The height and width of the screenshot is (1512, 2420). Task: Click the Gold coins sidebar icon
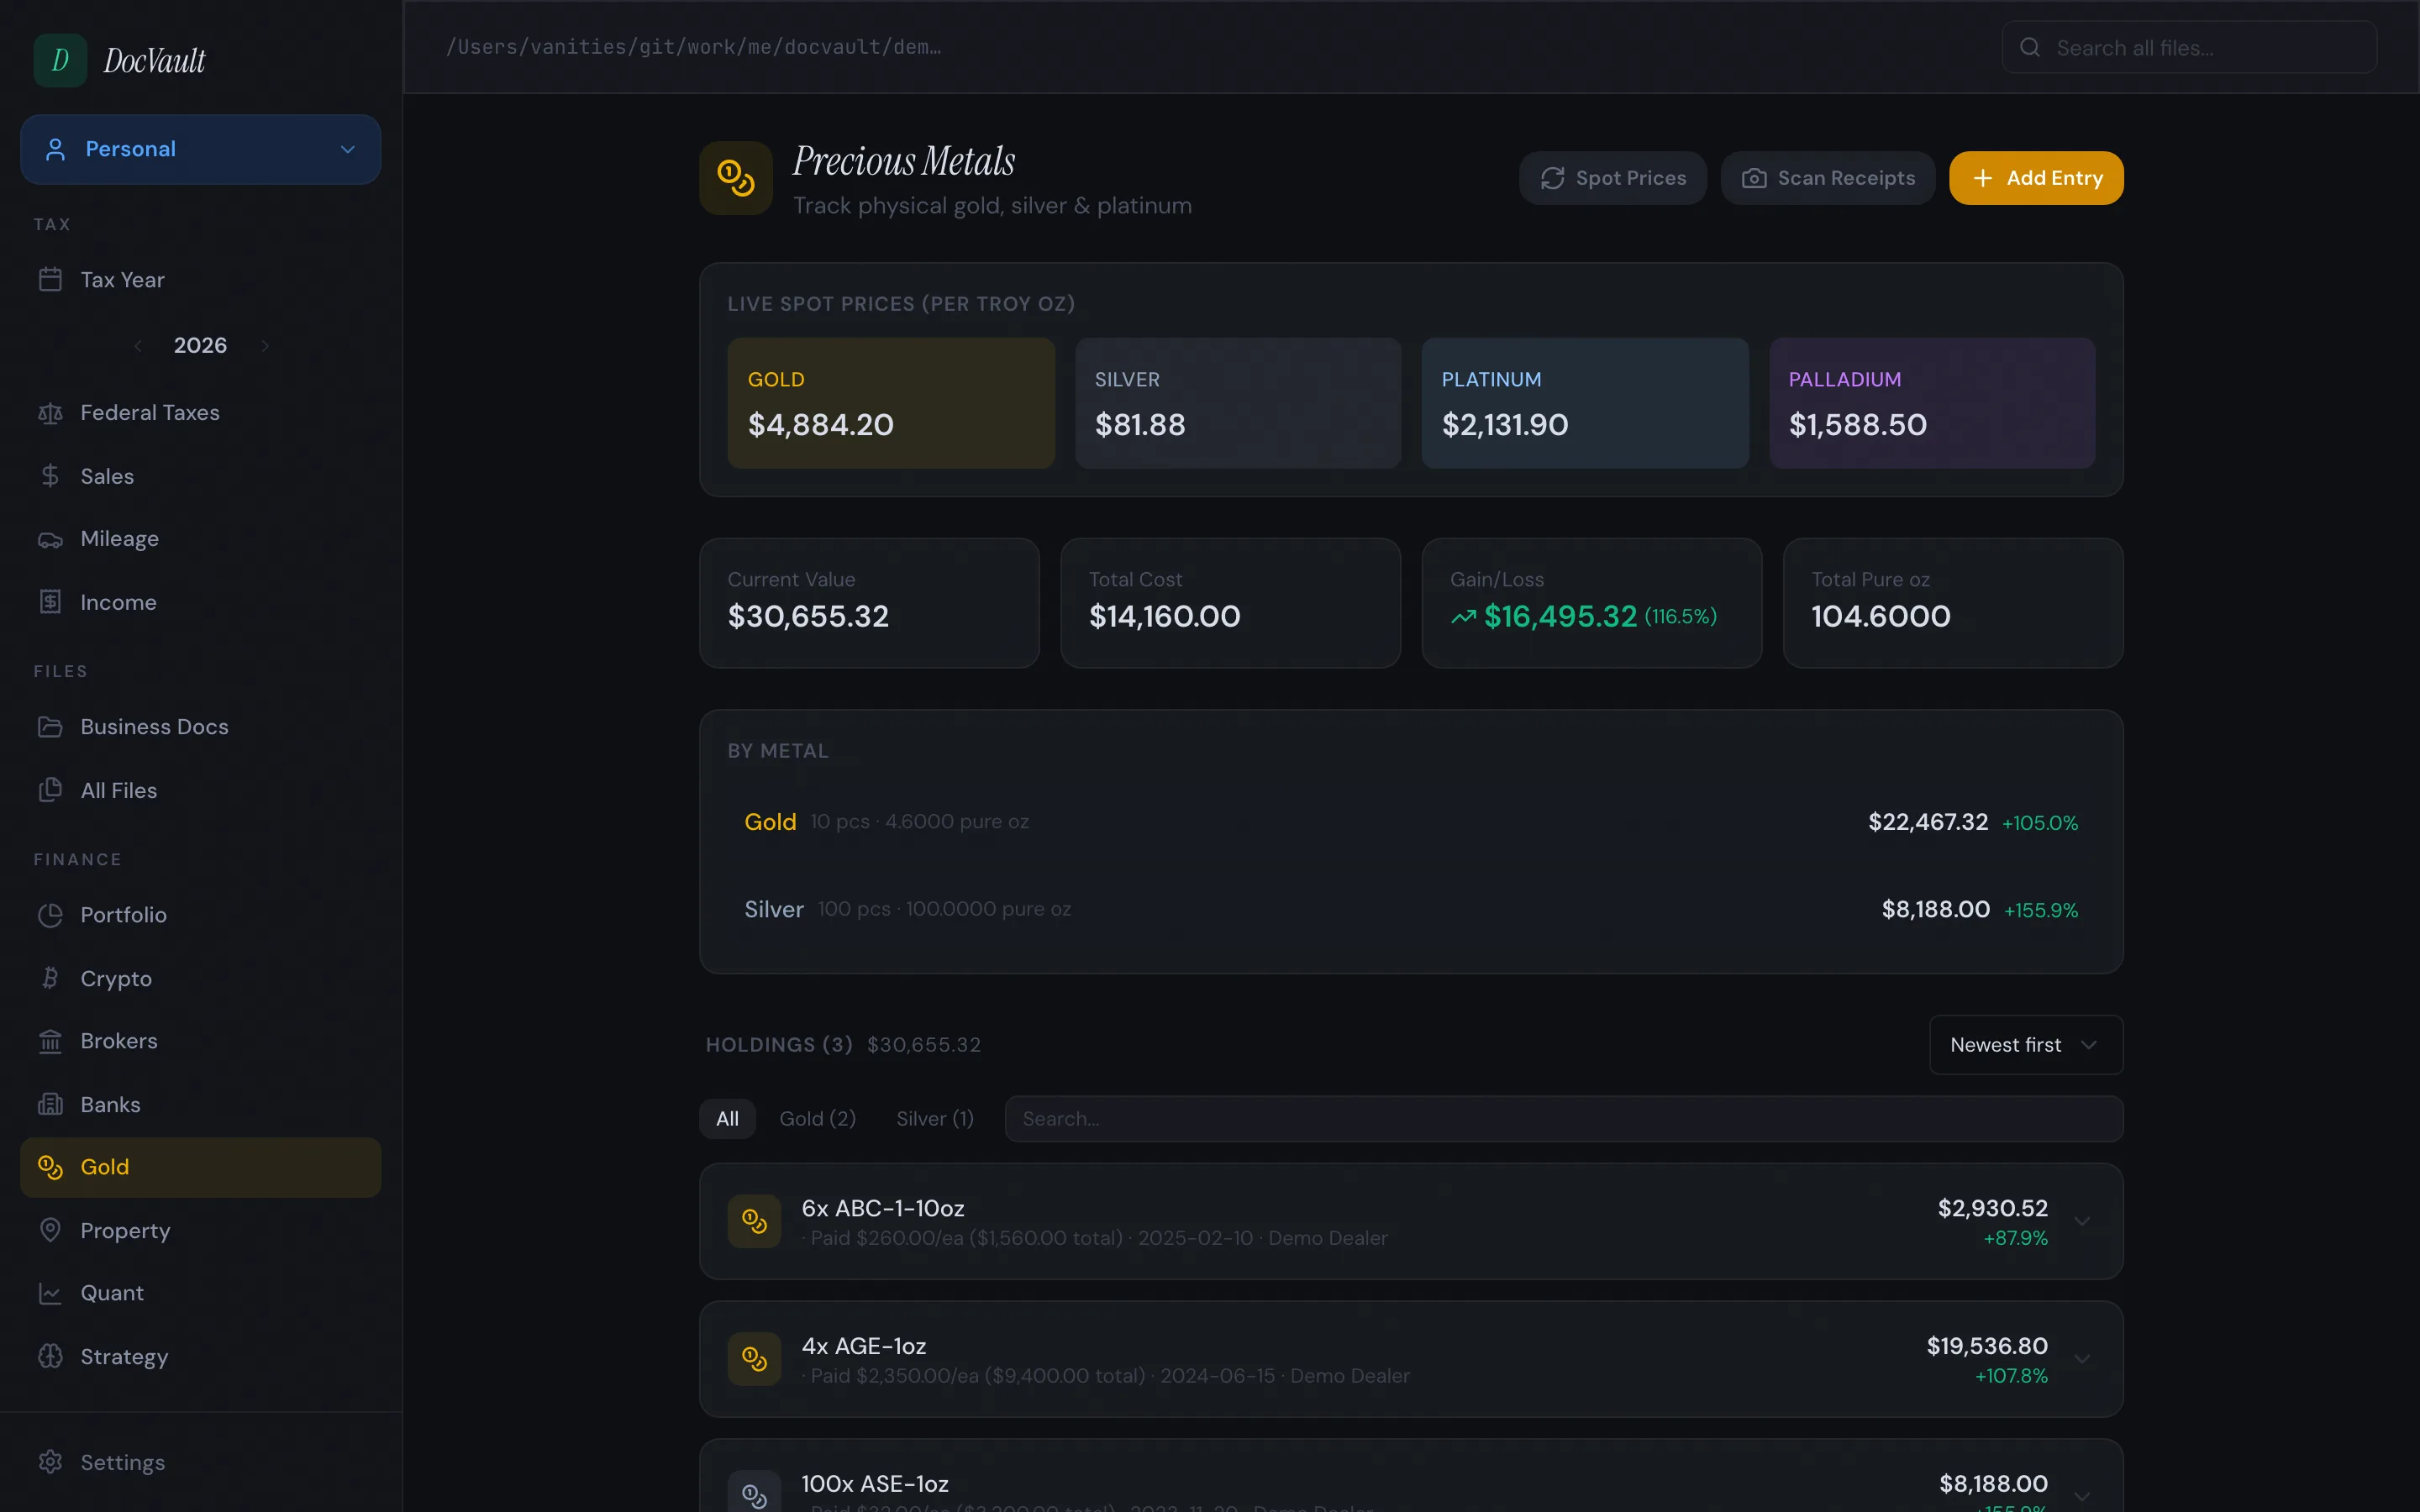point(50,1167)
